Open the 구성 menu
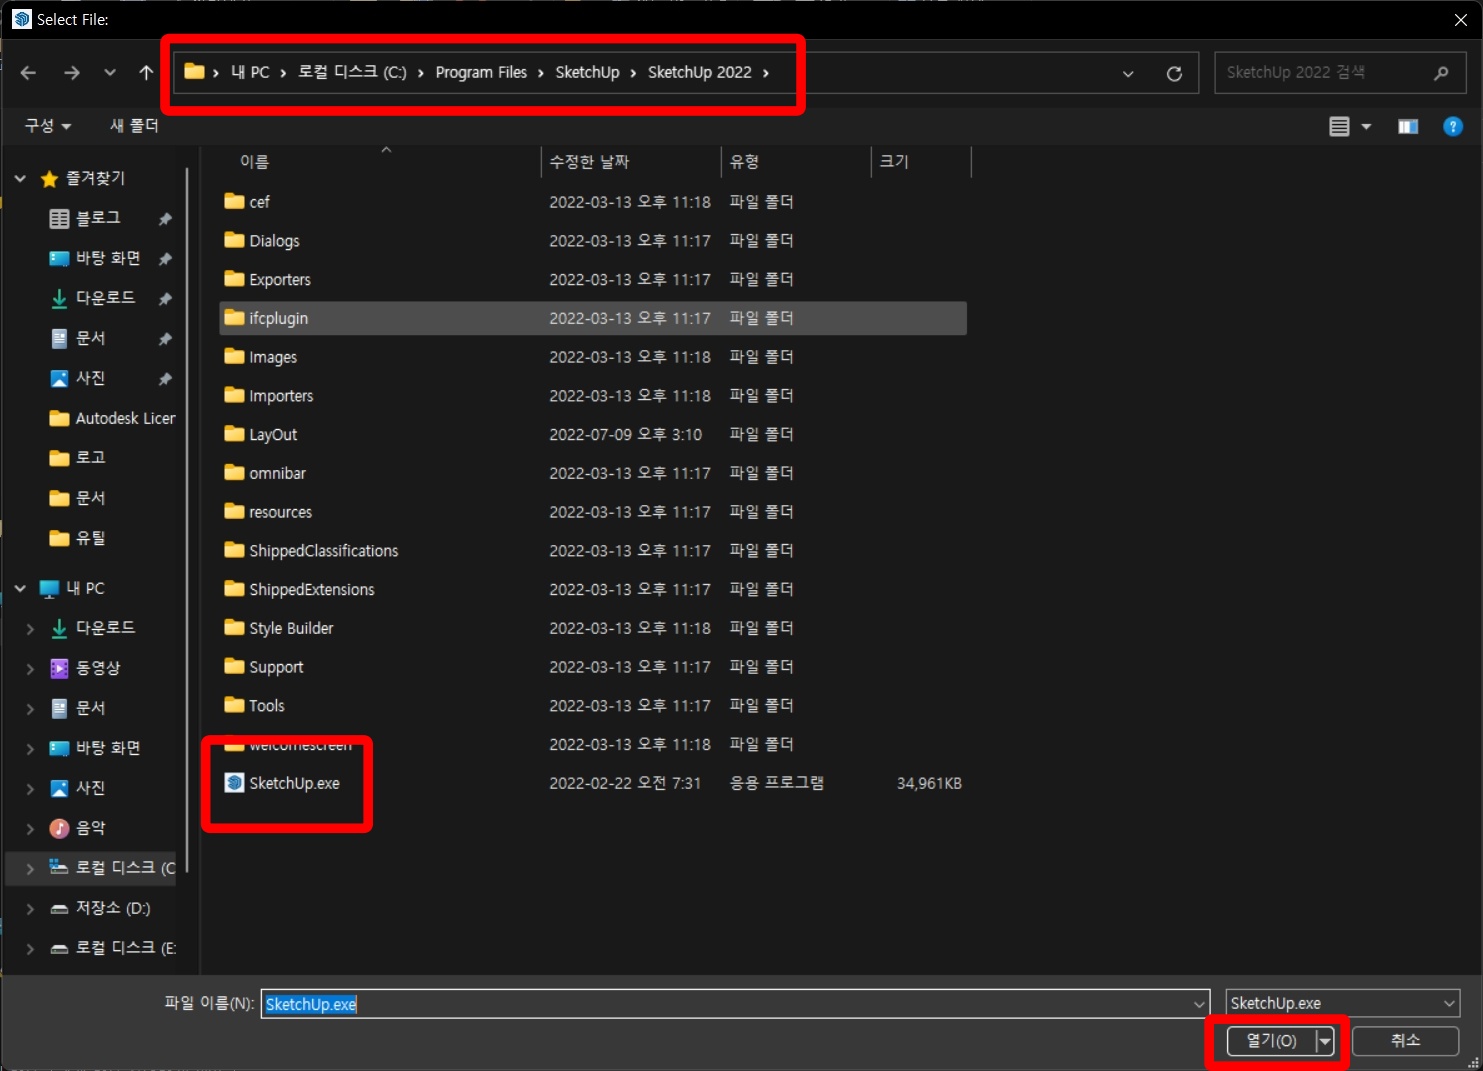This screenshot has width=1483, height=1071. (x=47, y=125)
